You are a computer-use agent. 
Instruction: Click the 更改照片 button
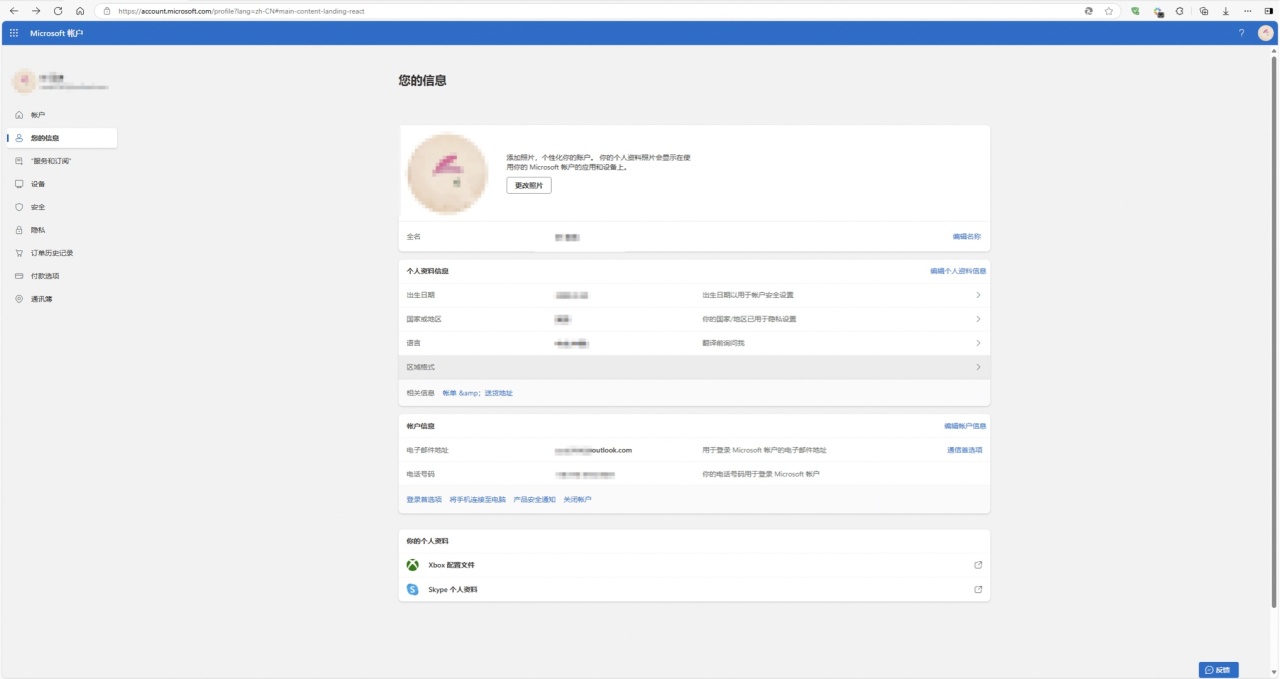529,186
